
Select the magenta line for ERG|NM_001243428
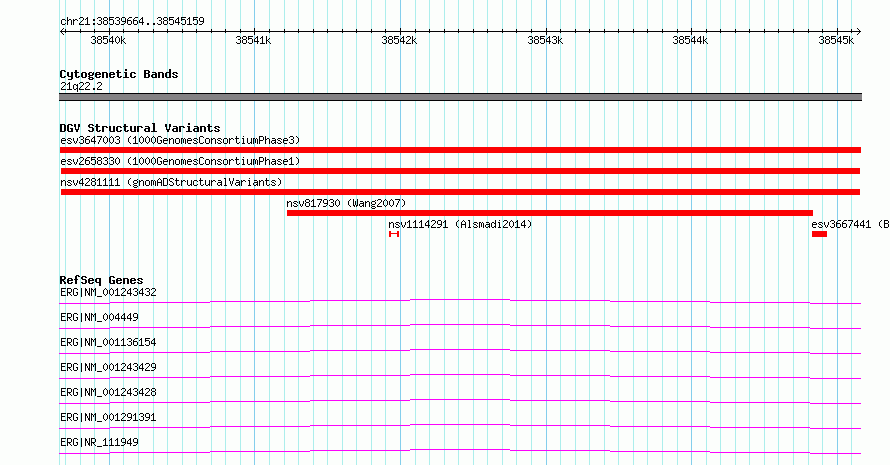click(x=460, y=401)
